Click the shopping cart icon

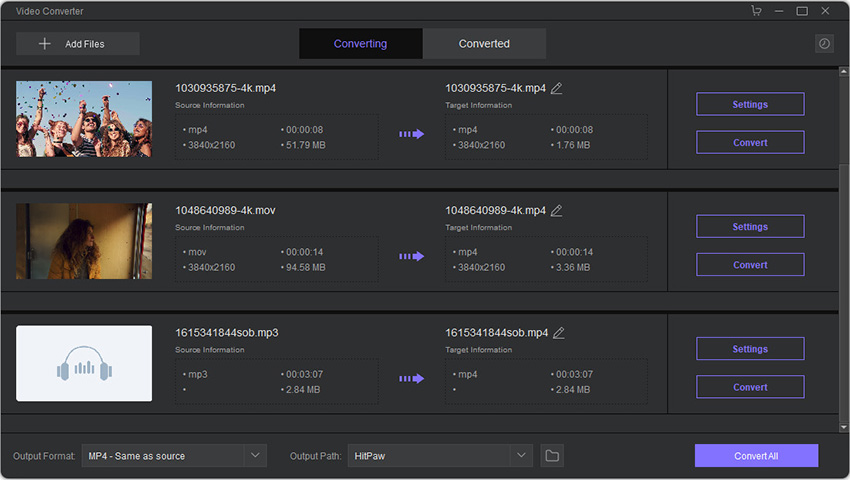click(x=756, y=10)
